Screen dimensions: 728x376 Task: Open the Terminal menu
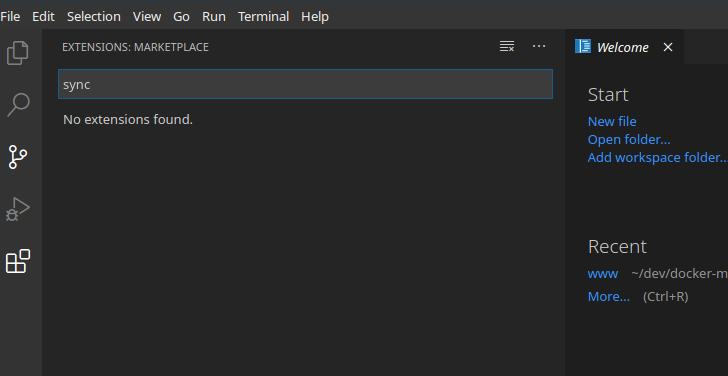(x=263, y=17)
